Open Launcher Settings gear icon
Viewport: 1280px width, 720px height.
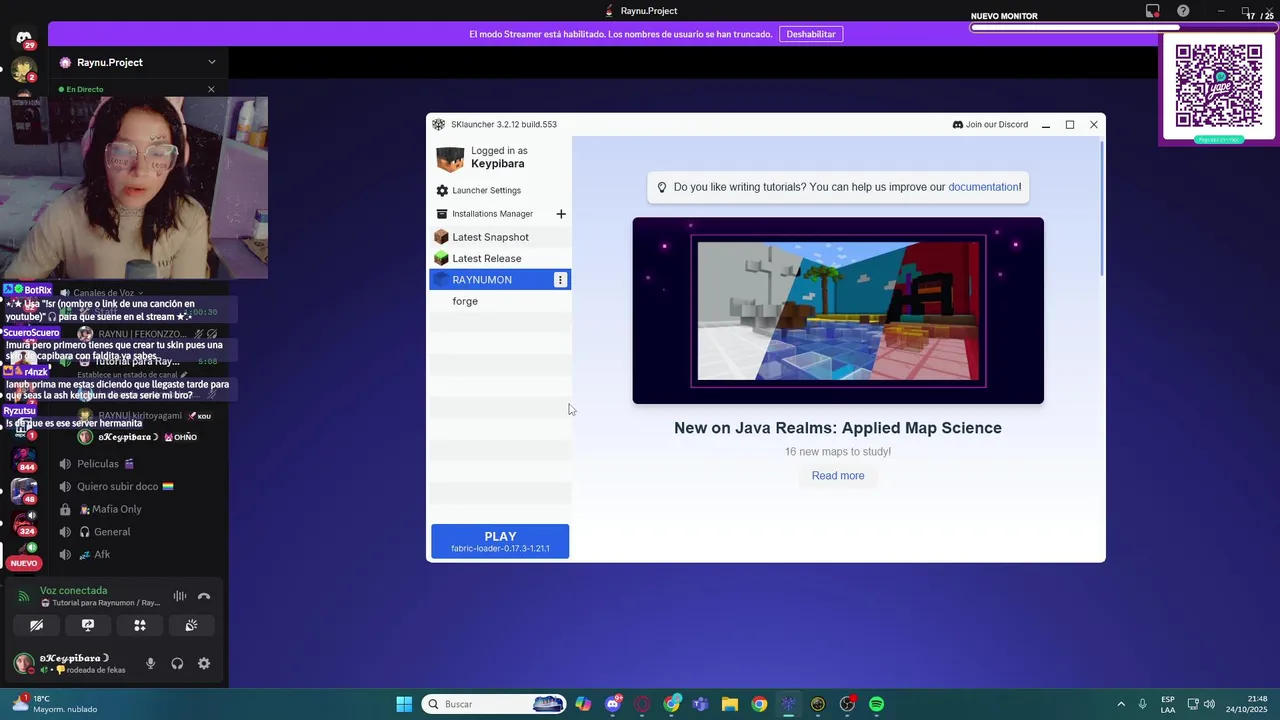[442, 190]
